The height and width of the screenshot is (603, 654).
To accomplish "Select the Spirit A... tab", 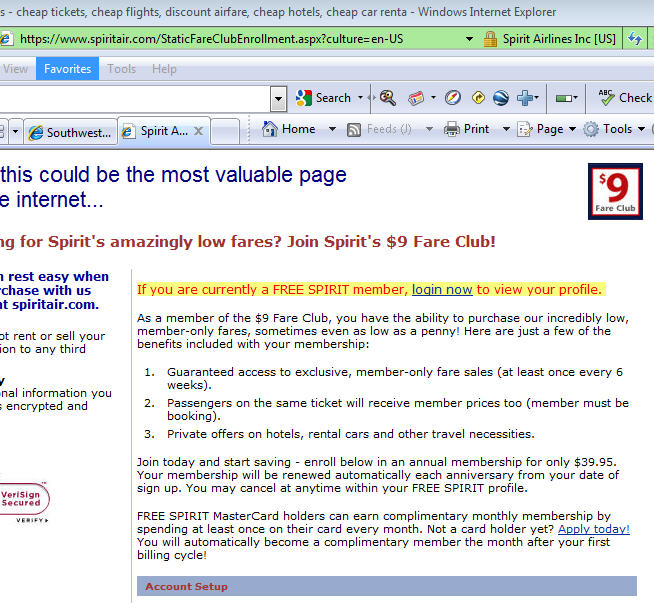I will coord(164,131).
